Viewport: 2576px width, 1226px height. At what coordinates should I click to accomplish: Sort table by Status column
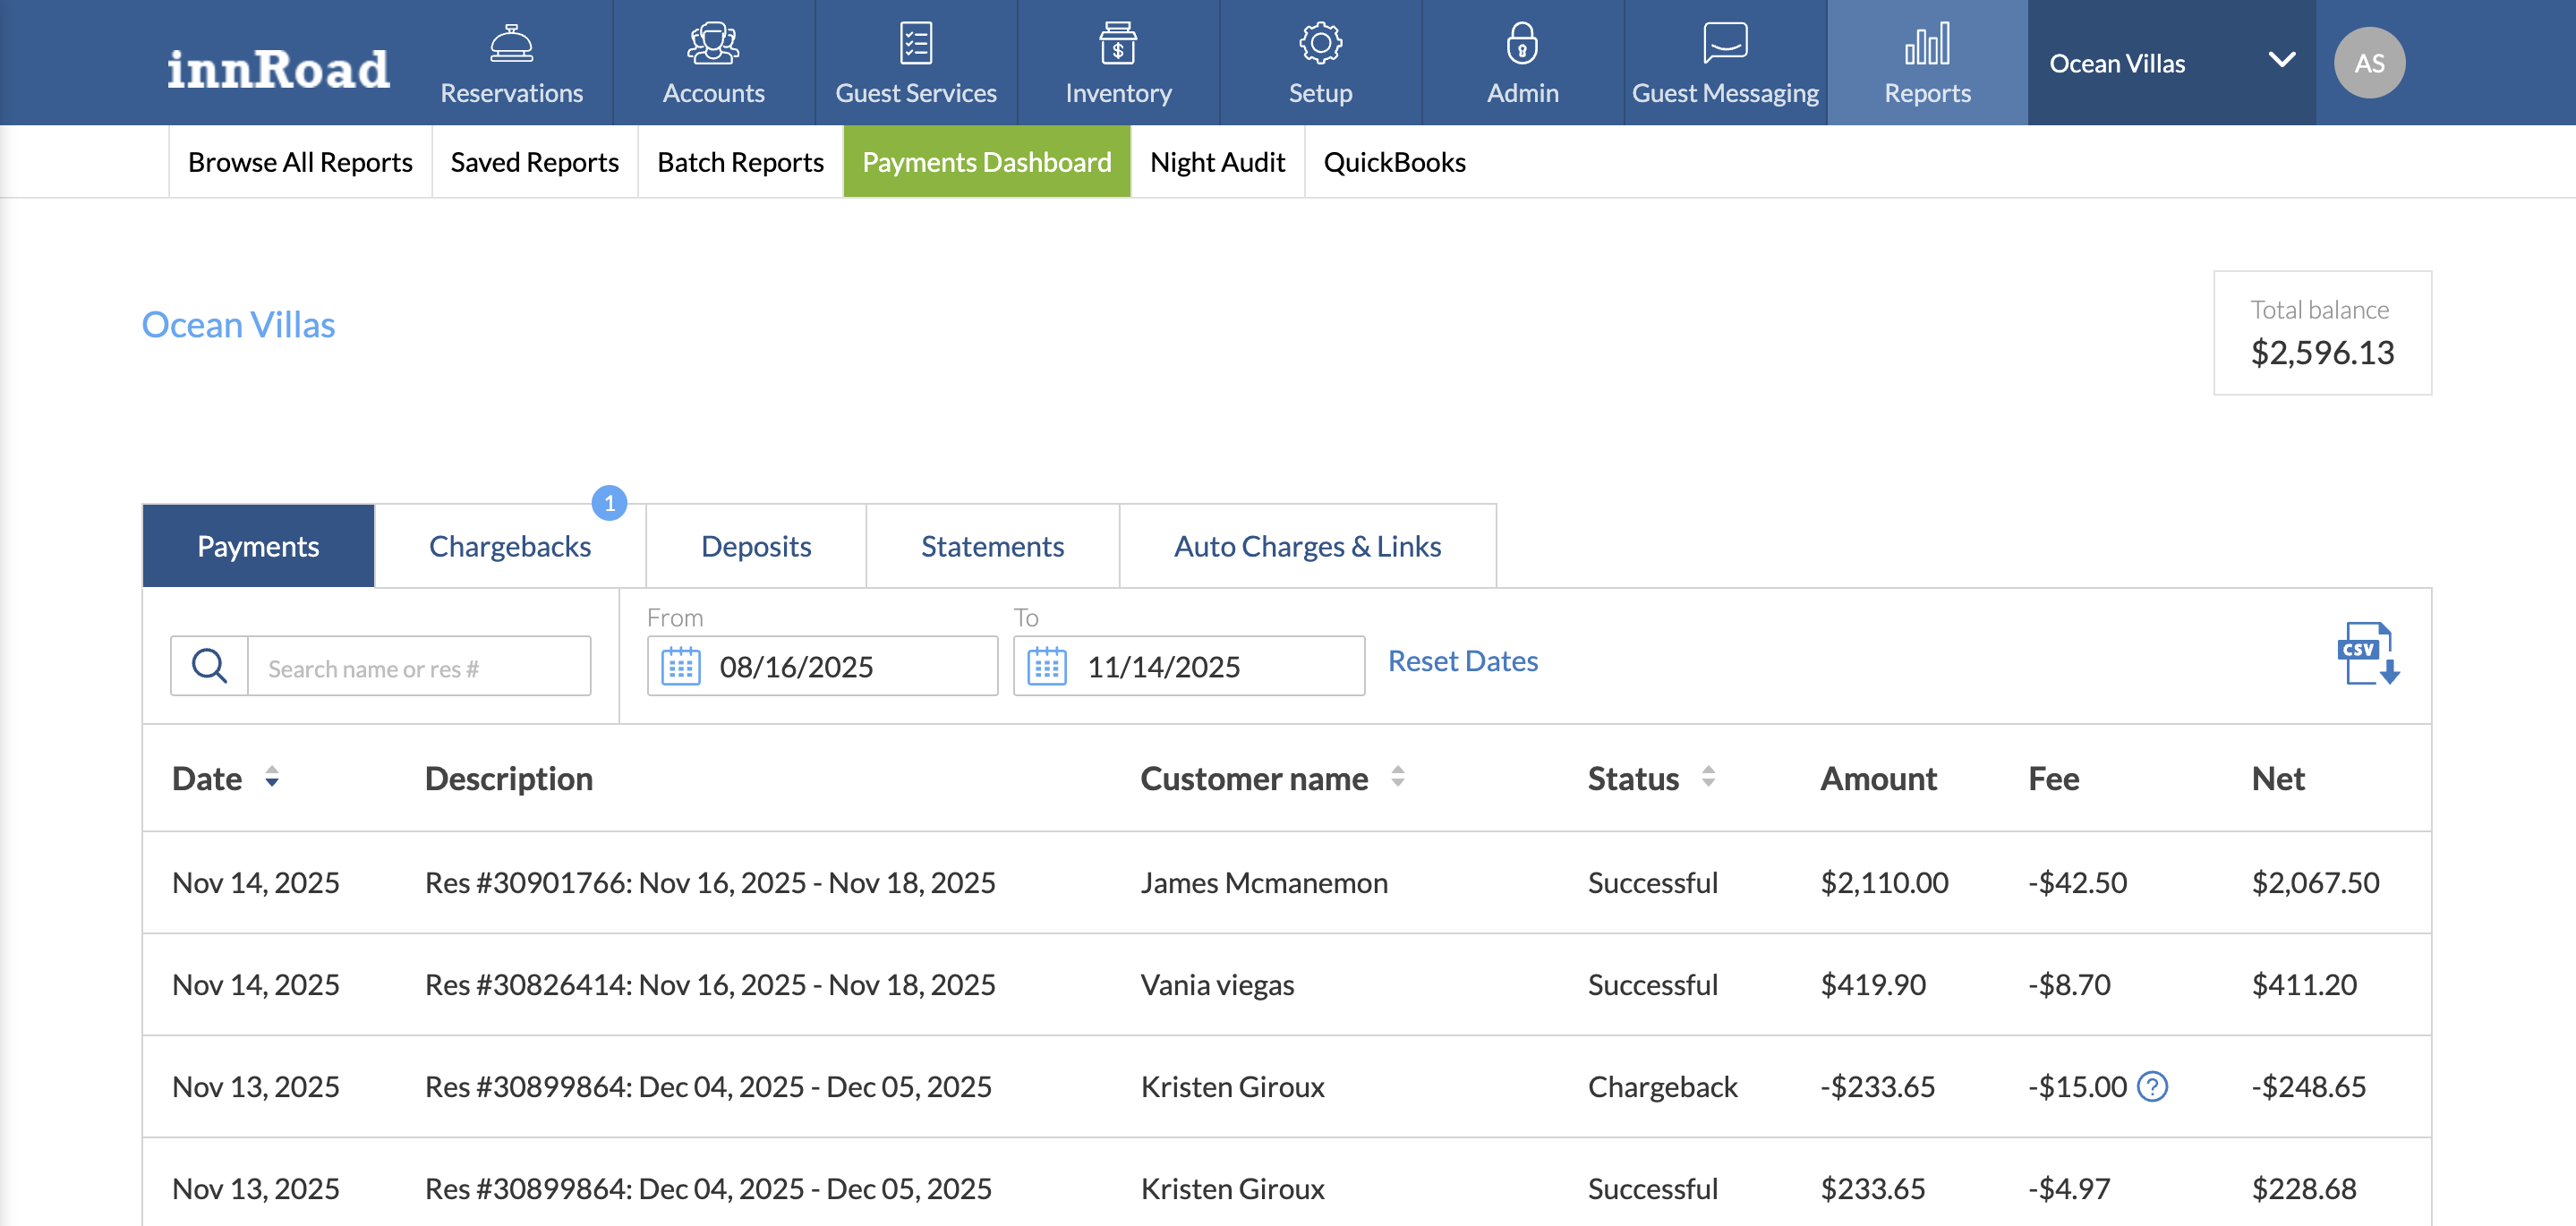(x=1708, y=777)
